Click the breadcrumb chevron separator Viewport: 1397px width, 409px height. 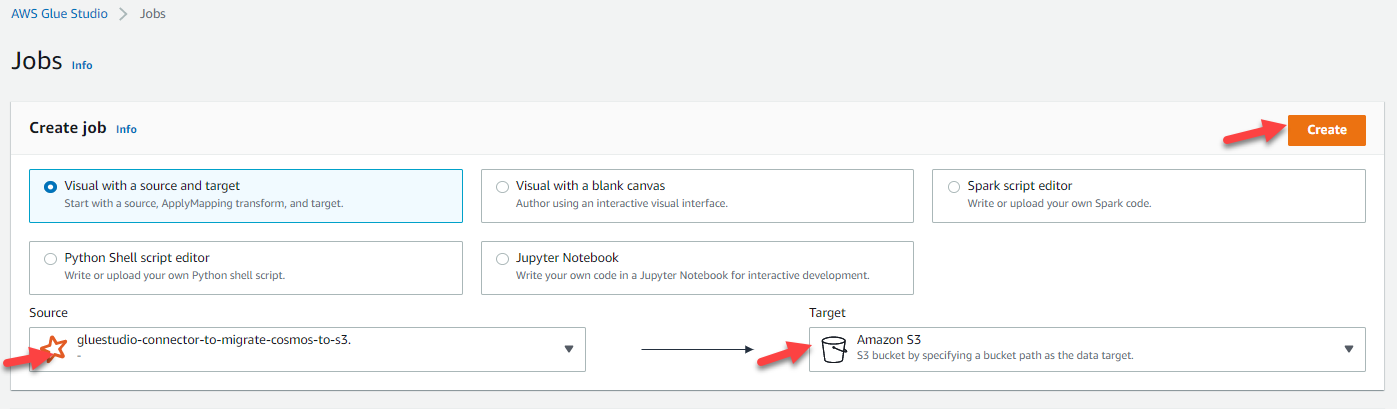click(123, 14)
